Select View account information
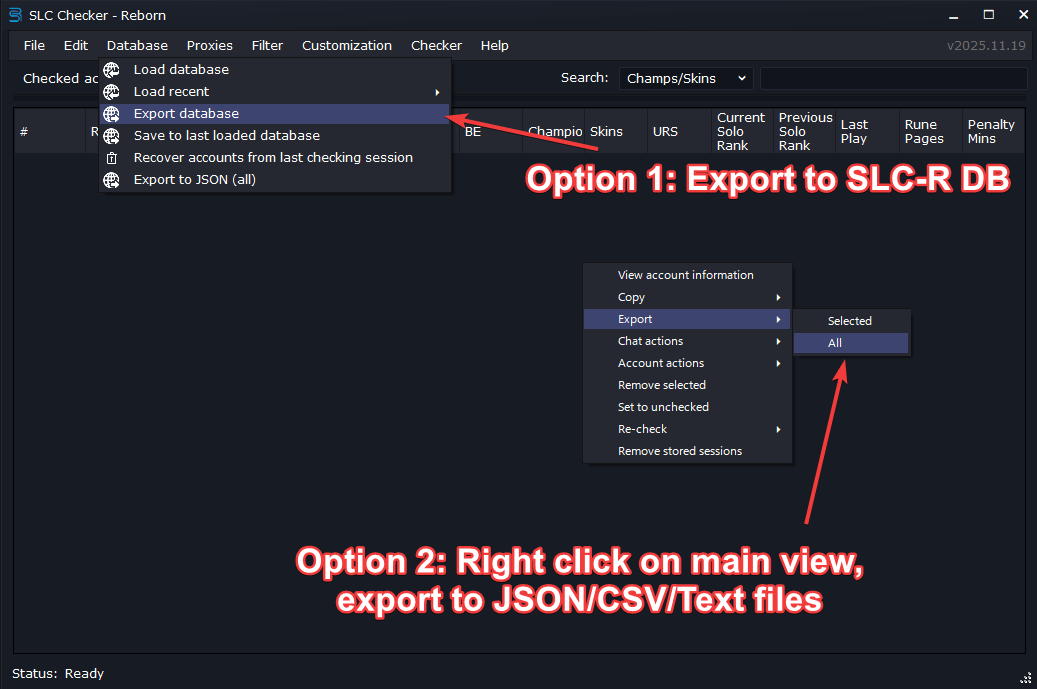The width and height of the screenshot is (1037, 689). click(686, 275)
